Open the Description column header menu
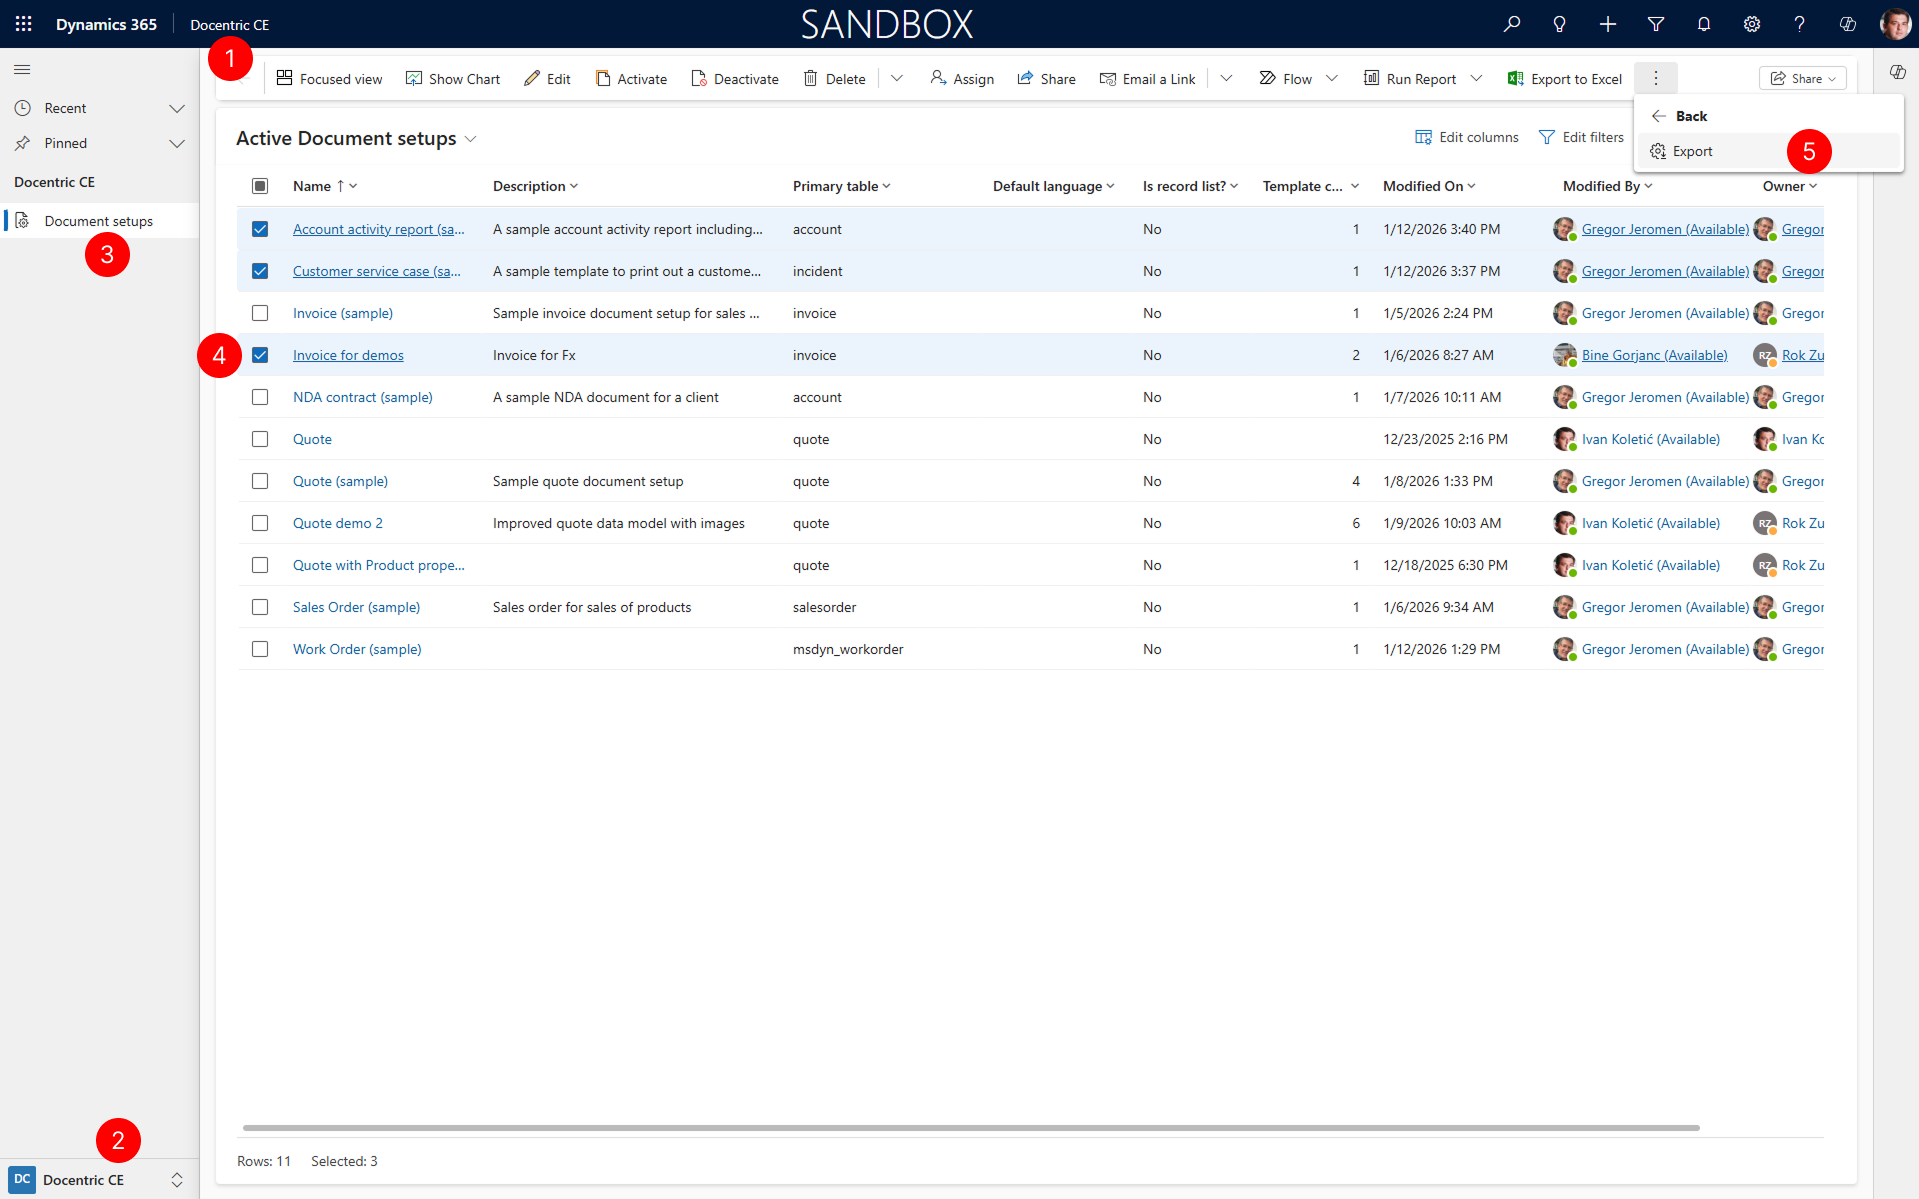This screenshot has width=1919, height=1199. point(535,186)
